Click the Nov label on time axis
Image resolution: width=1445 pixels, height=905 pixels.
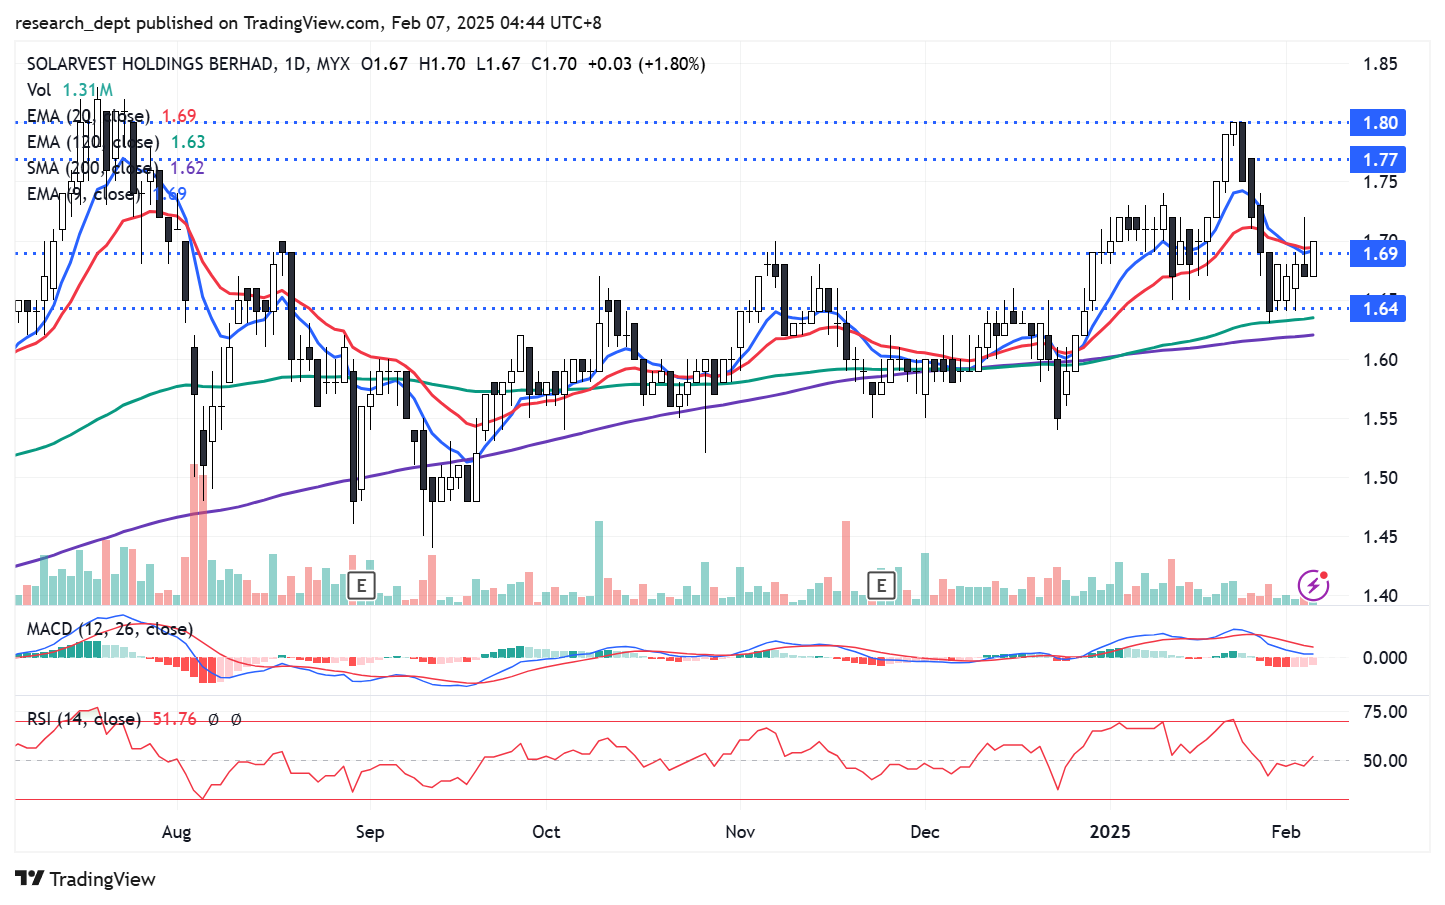(740, 832)
